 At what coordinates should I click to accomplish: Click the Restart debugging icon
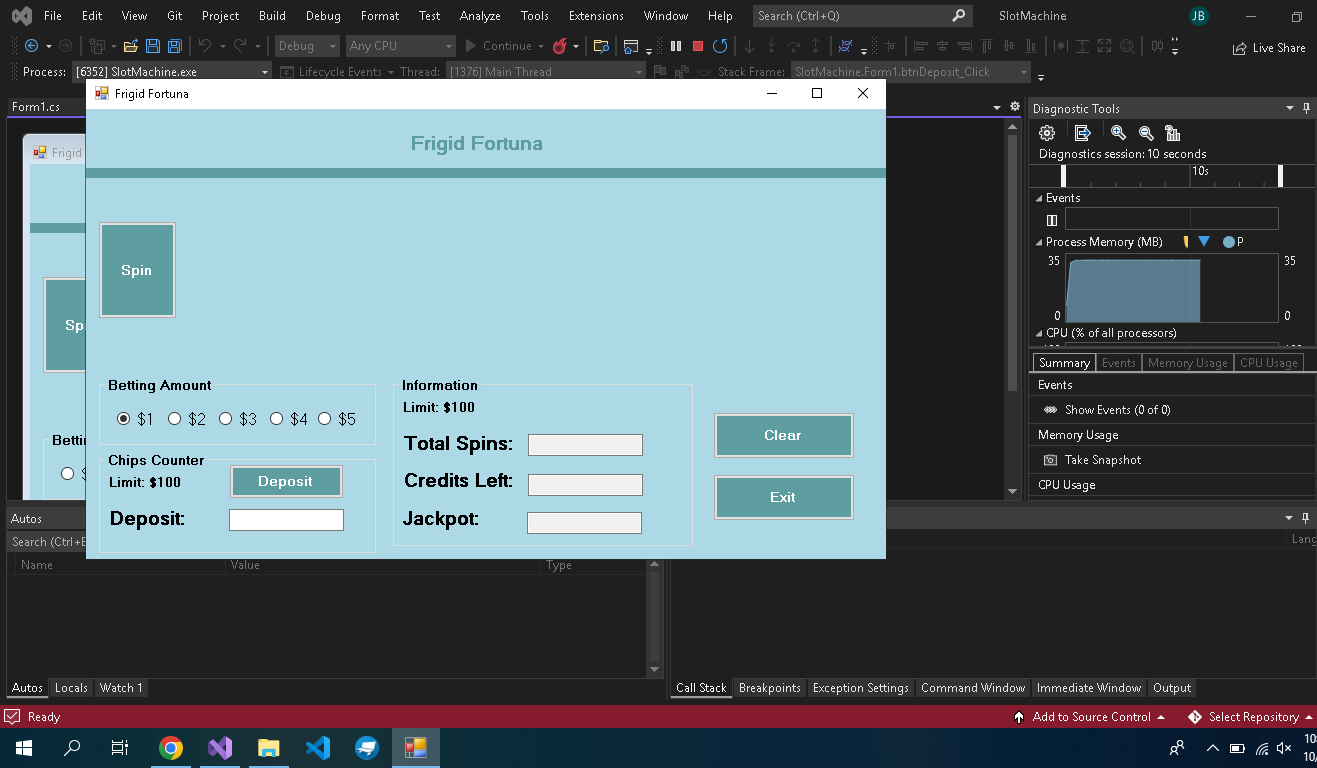click(x=719, y=46)
